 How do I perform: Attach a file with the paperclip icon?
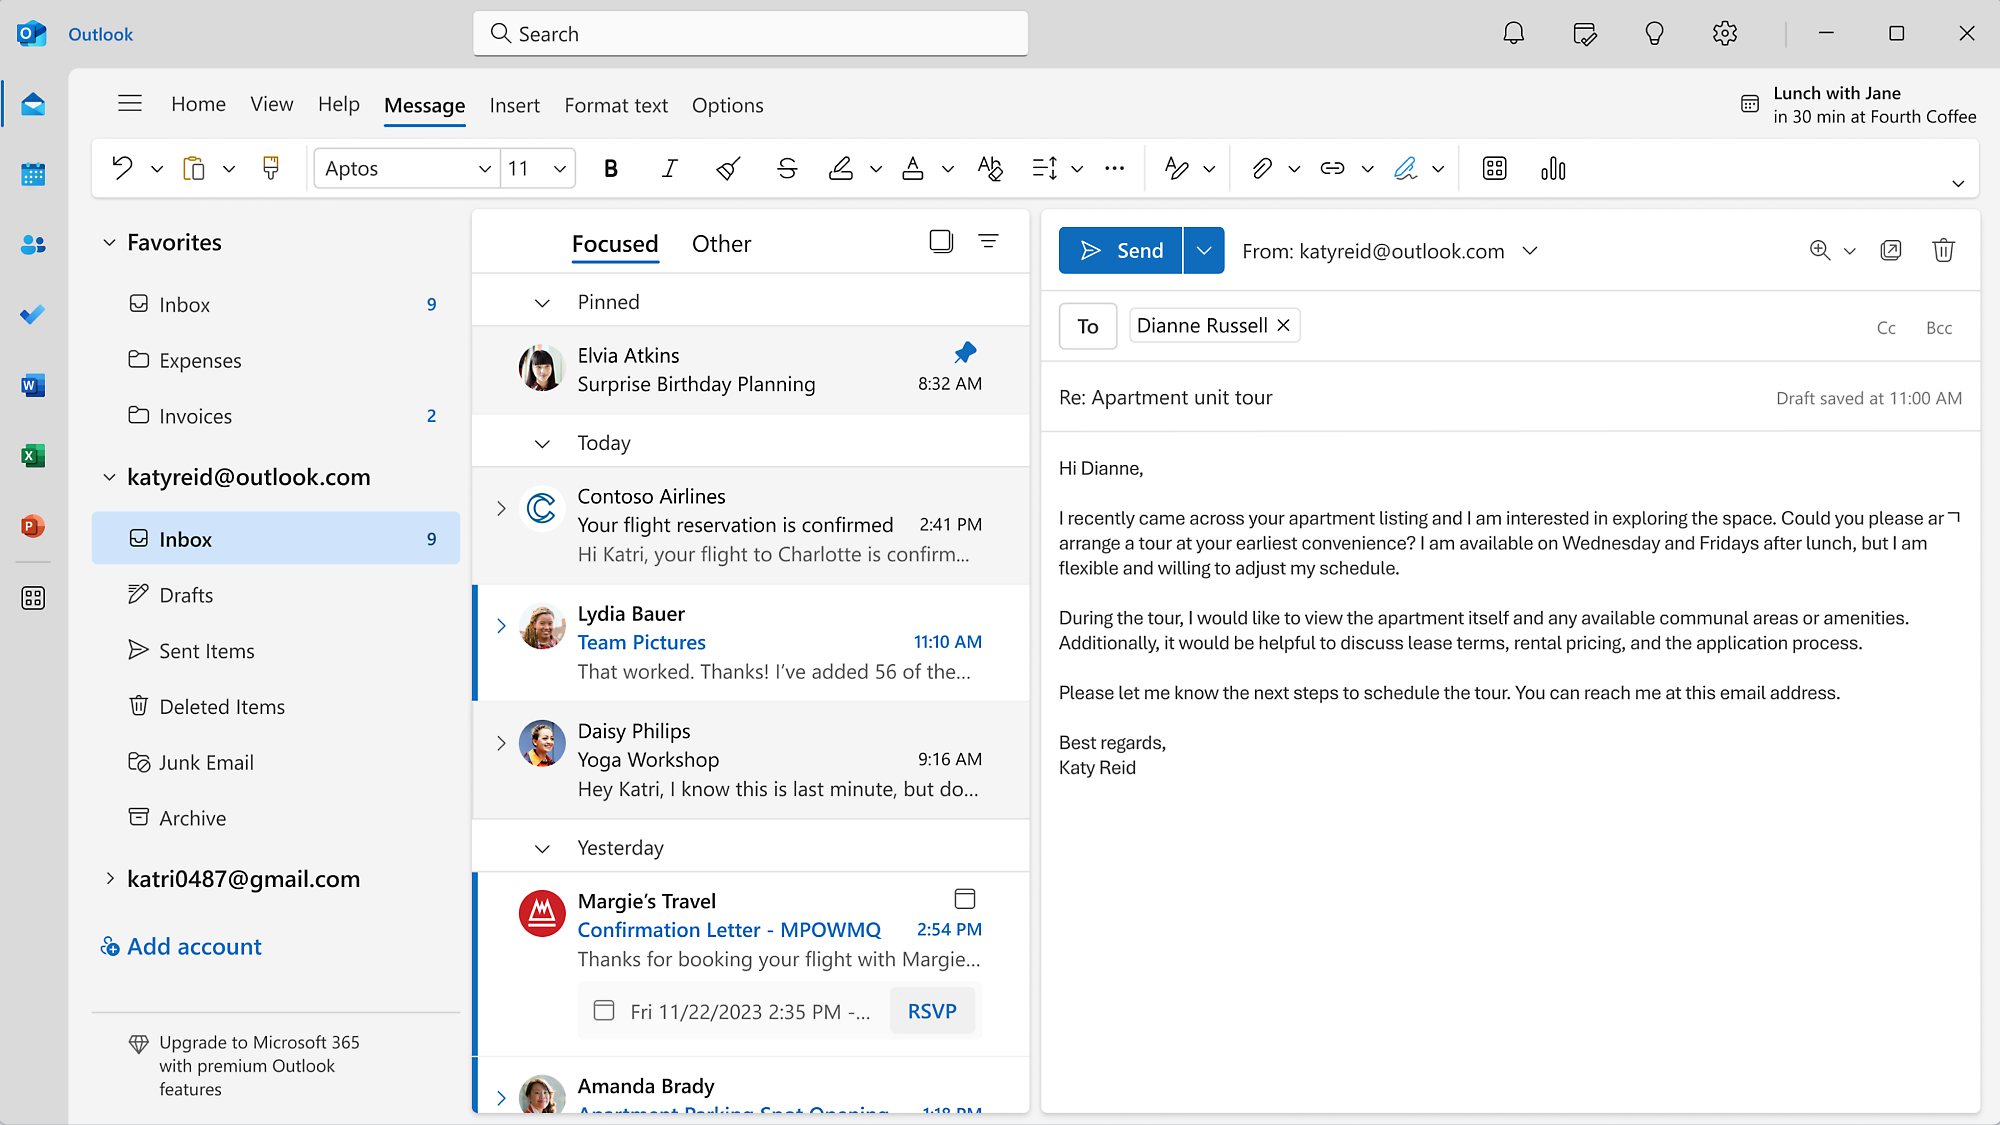tap(1261, 168)
